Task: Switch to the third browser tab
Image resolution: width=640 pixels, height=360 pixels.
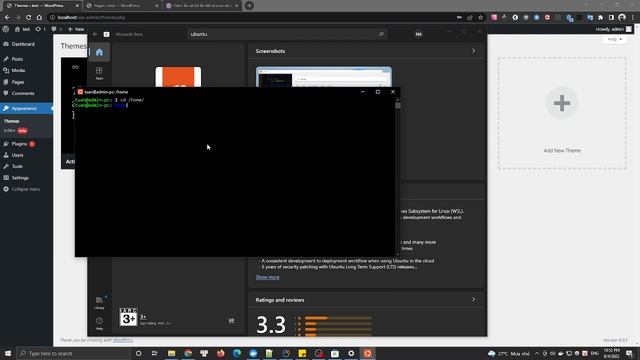Action: tap(202, 6)
